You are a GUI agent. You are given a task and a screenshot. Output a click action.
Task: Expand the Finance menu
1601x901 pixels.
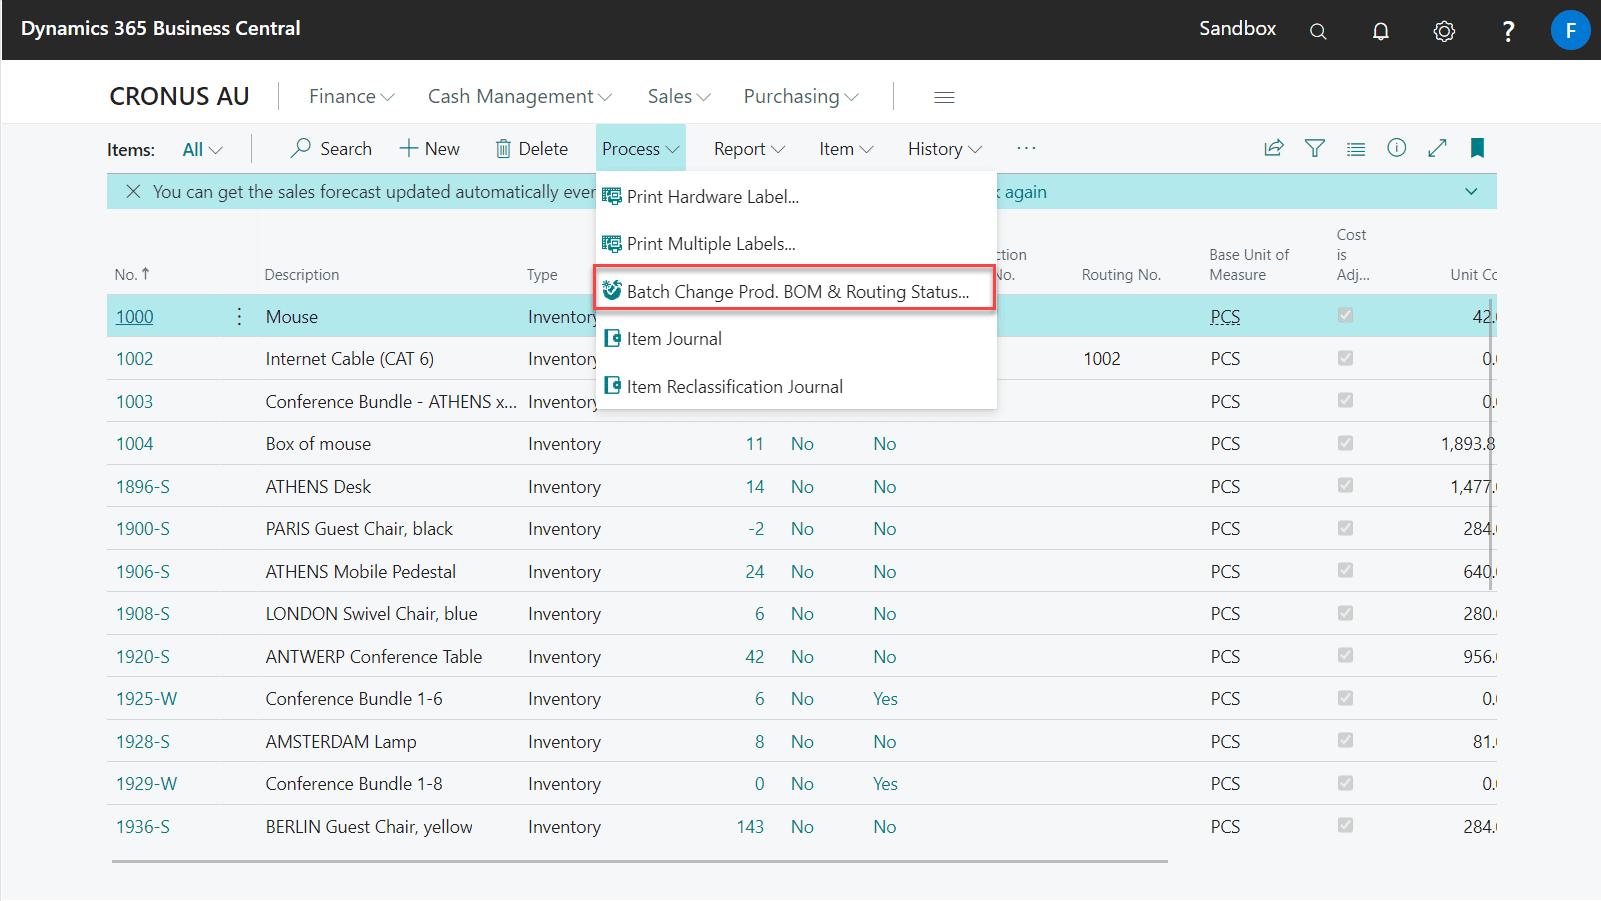351,96
